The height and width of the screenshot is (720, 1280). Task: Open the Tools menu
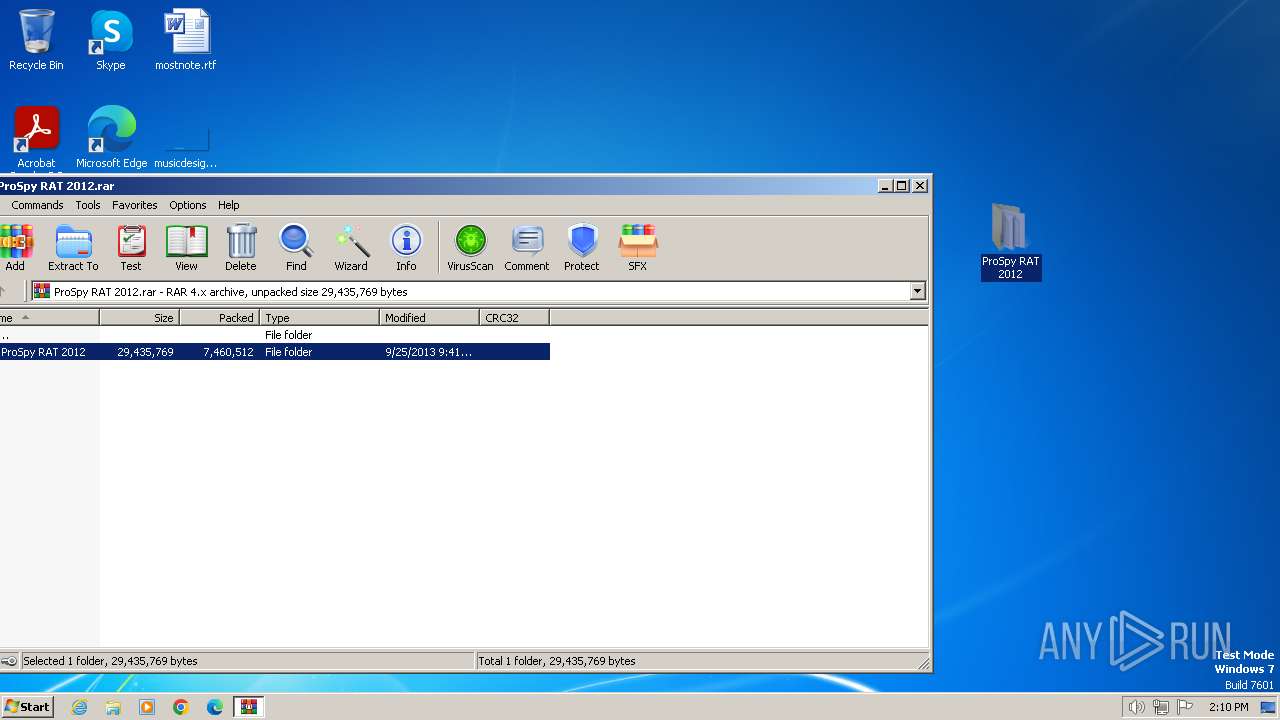(x=88, y=205)
